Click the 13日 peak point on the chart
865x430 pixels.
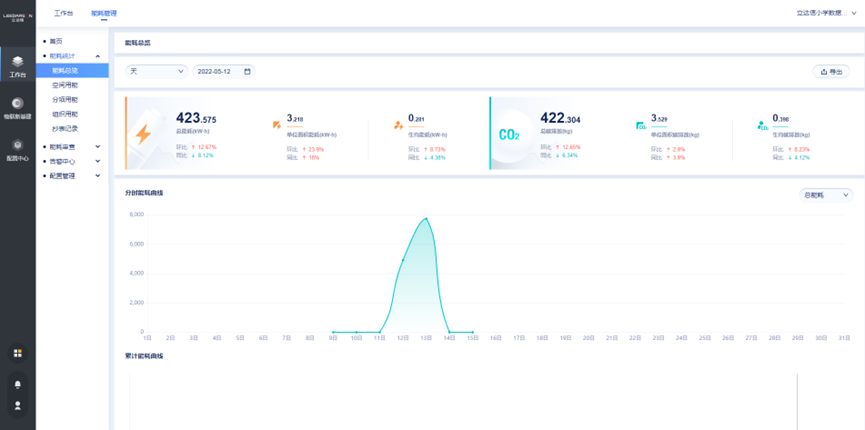[426, 218]
